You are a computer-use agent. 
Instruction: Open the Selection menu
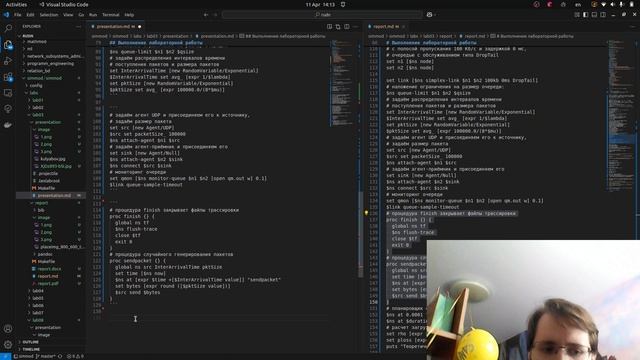point(49,15)
